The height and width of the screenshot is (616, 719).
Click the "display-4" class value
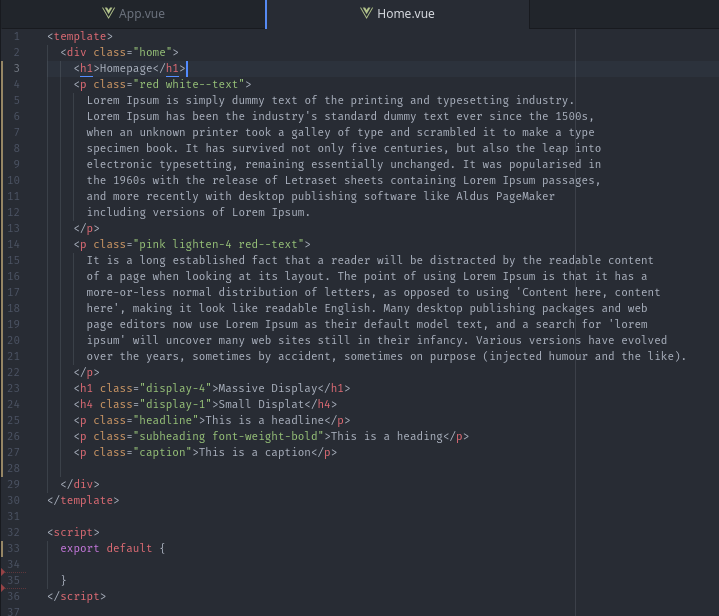pos(175,388)
